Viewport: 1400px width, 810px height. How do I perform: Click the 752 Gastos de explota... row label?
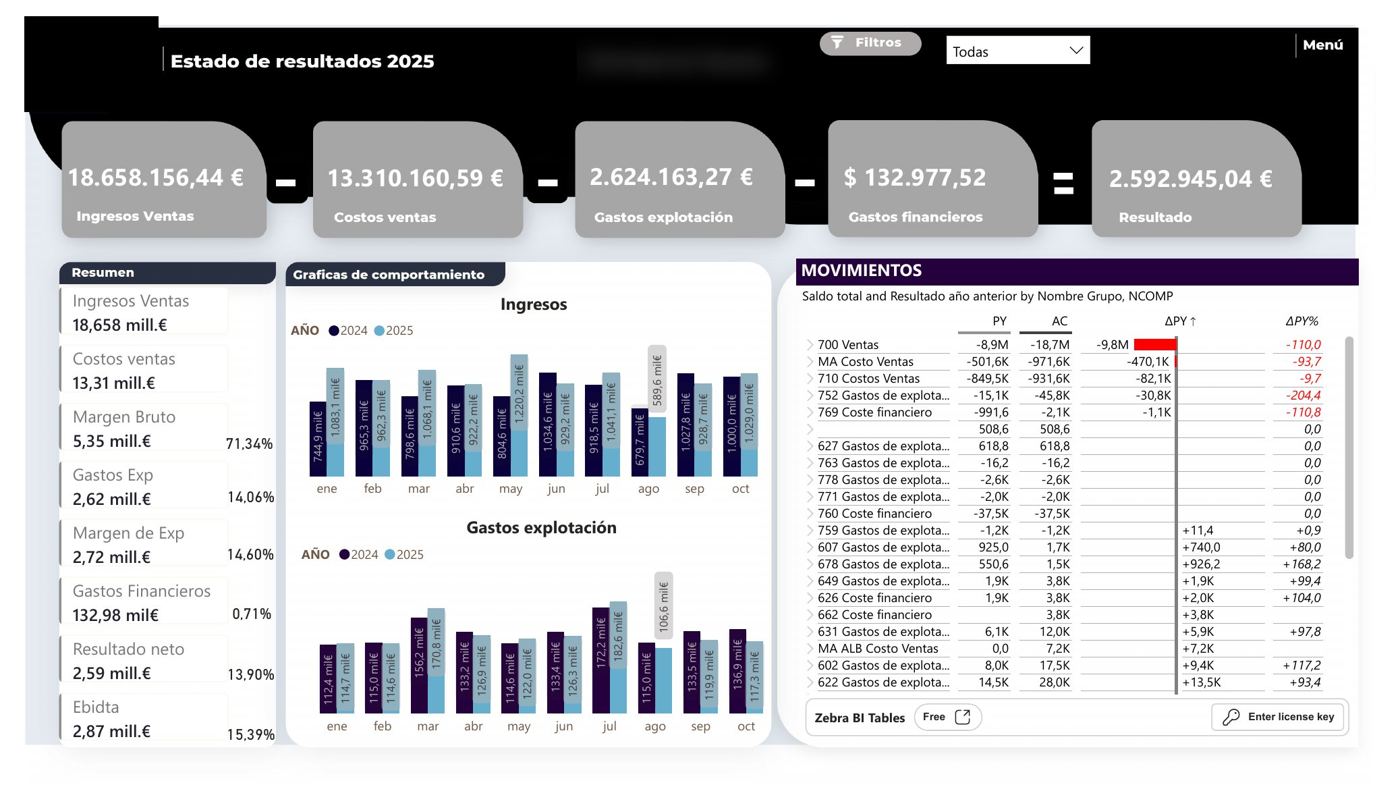pyautogui.click(x=883, y=396)
